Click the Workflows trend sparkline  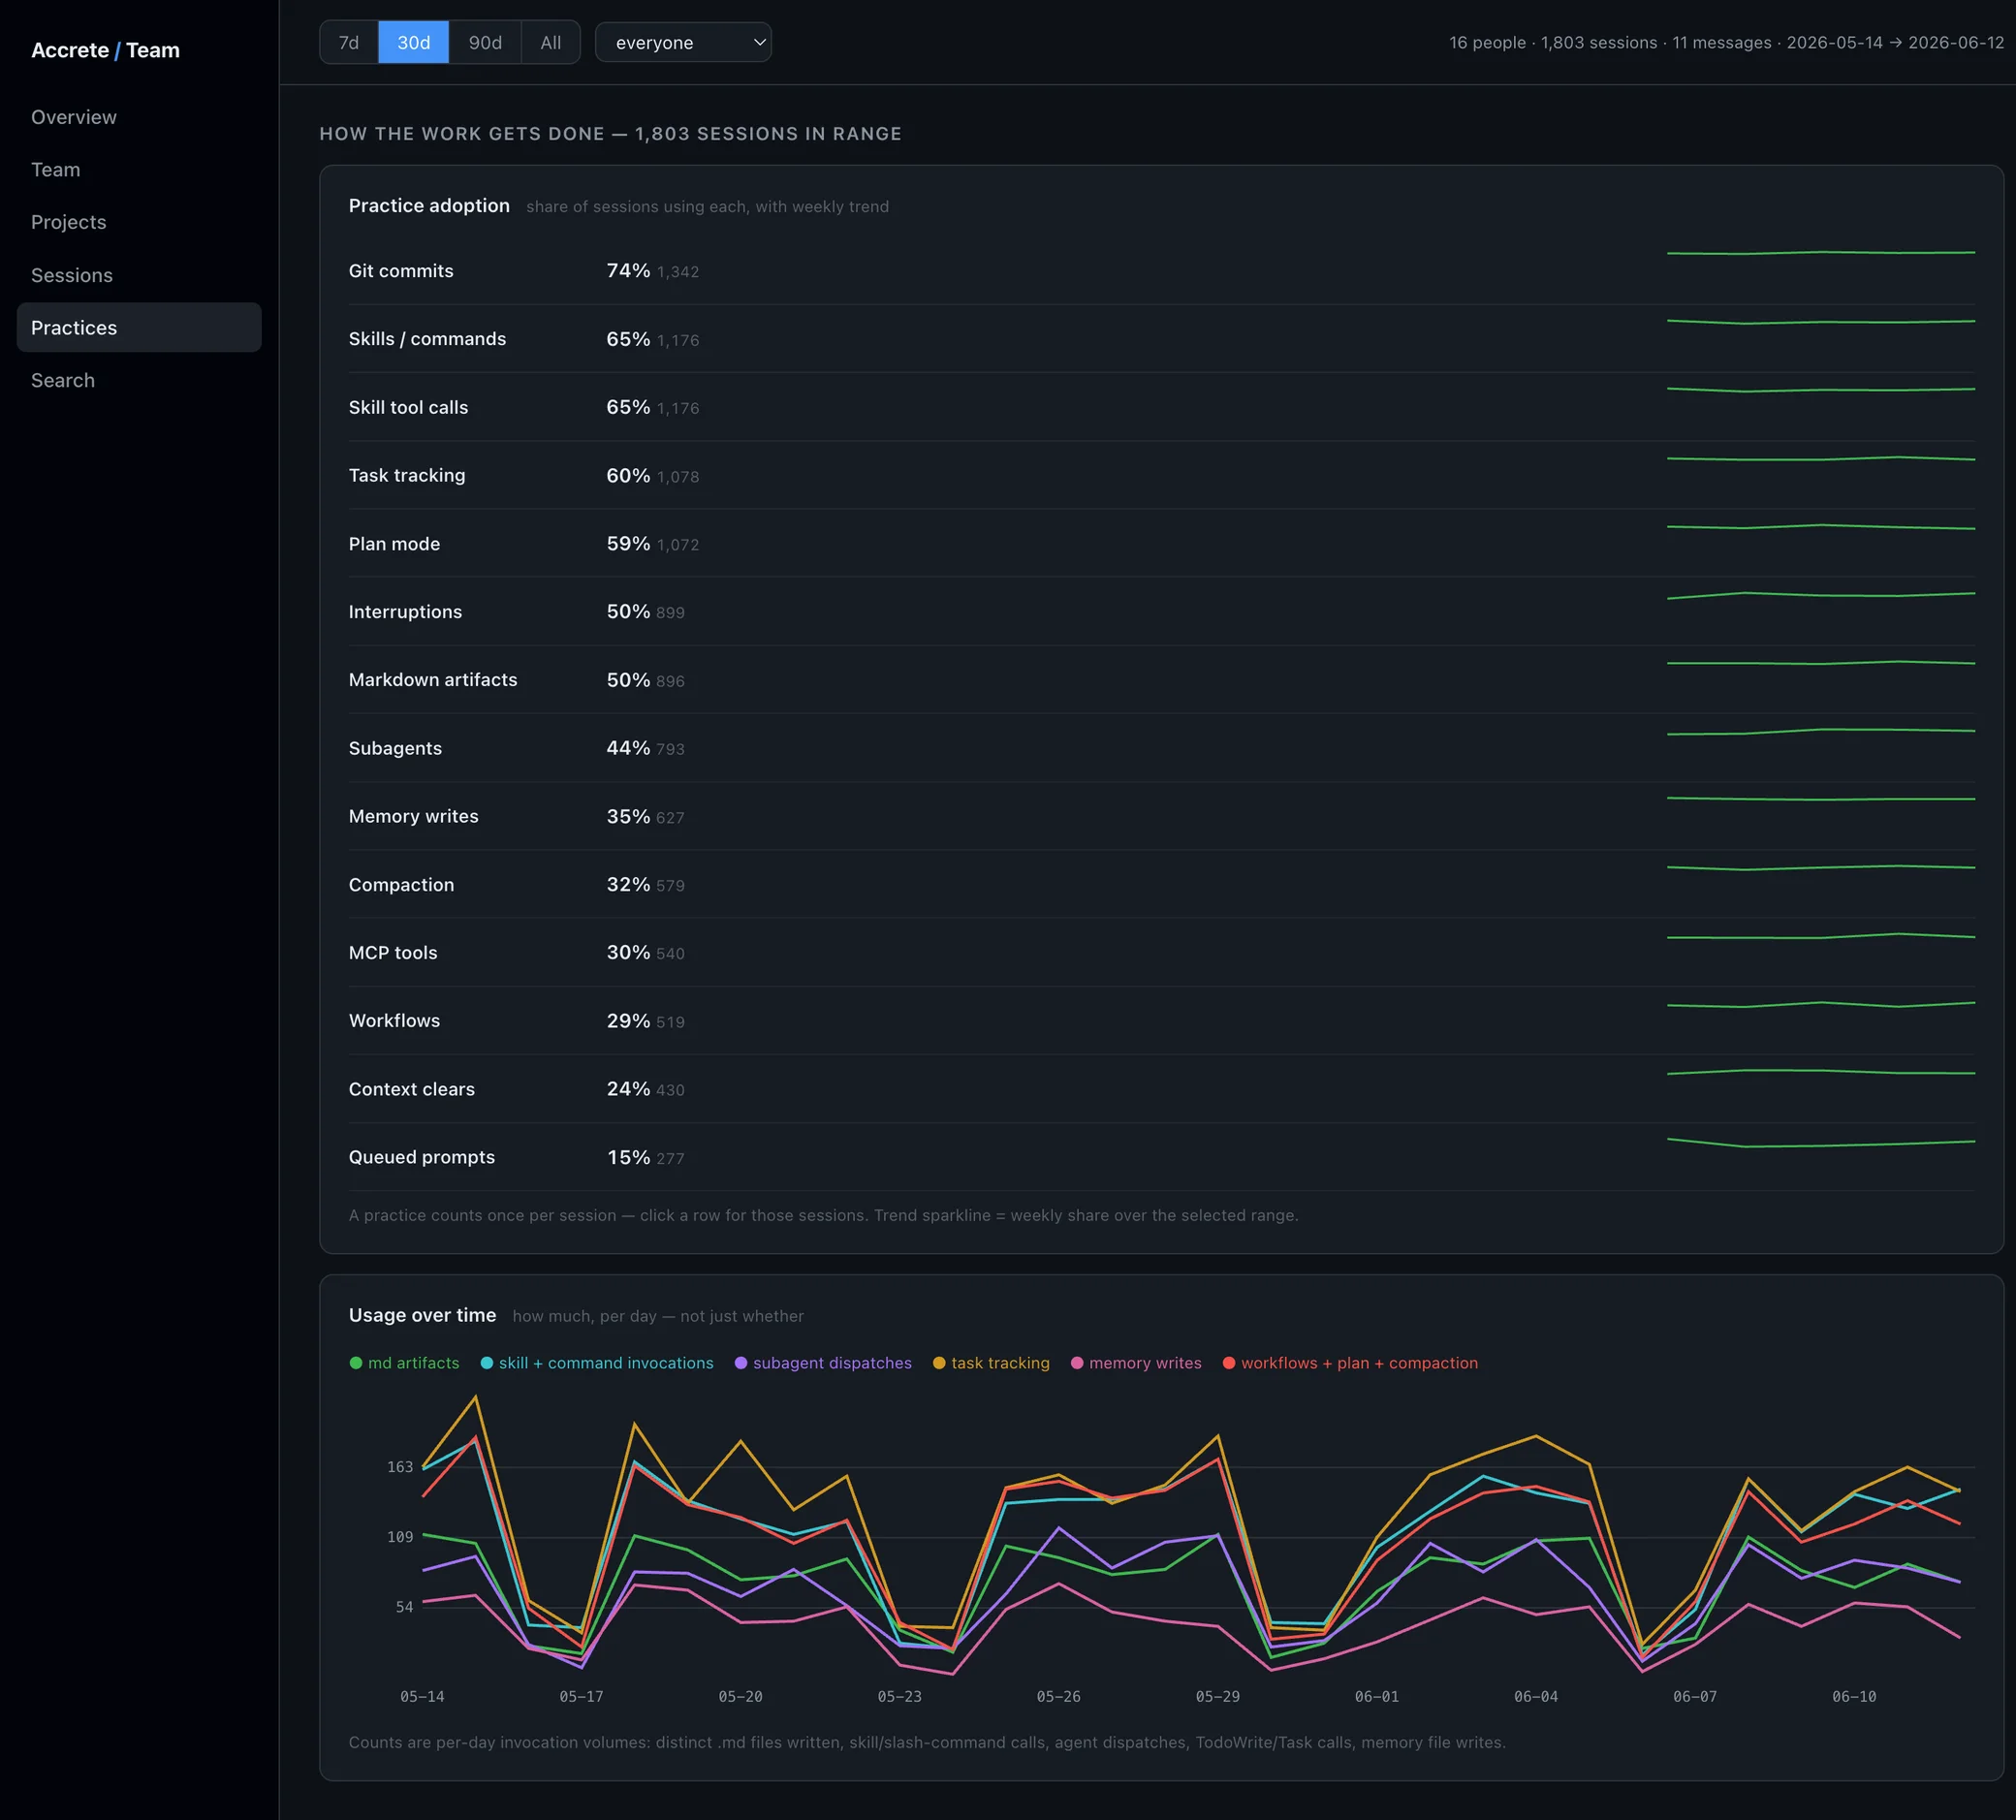[x=1821, y=1004]
